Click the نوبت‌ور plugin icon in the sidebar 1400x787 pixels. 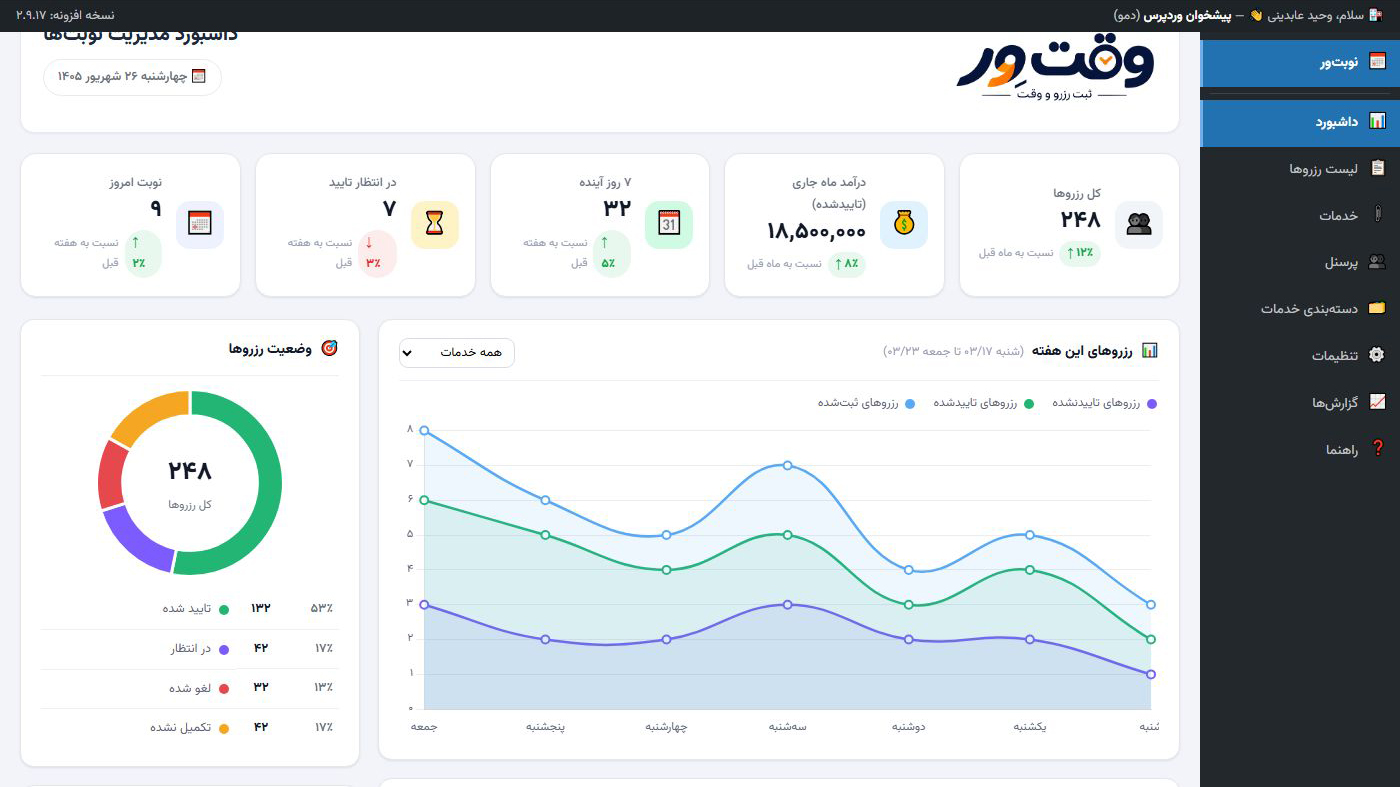pyautogui.click(x=1377, y=61)
